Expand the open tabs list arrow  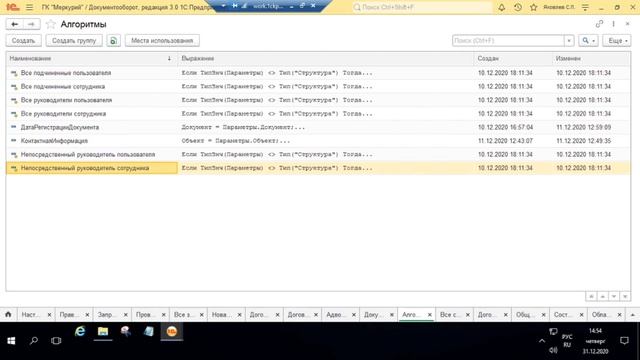(x=633, y=315)
